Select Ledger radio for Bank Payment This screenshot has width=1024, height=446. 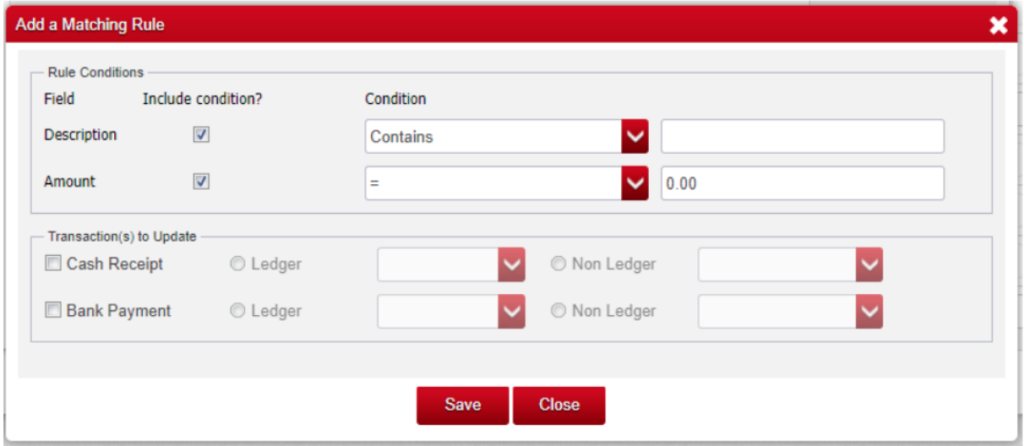(x=237, y=311)
